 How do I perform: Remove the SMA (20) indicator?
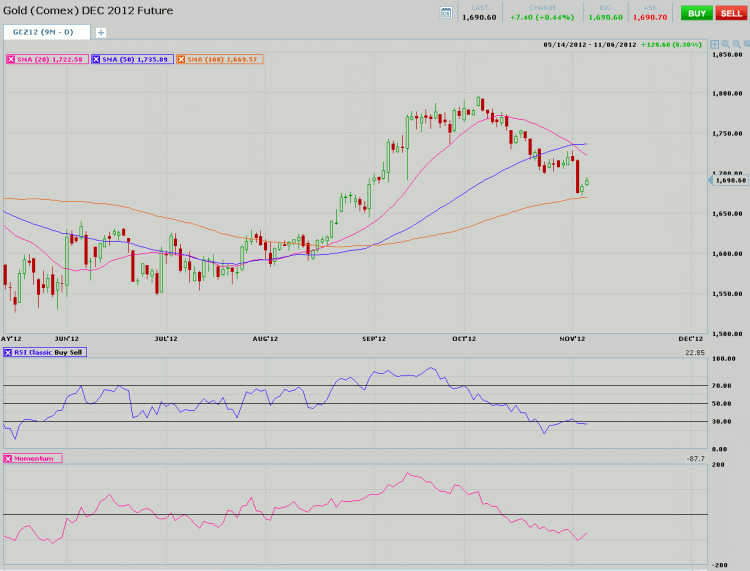[x=11, y=60]
